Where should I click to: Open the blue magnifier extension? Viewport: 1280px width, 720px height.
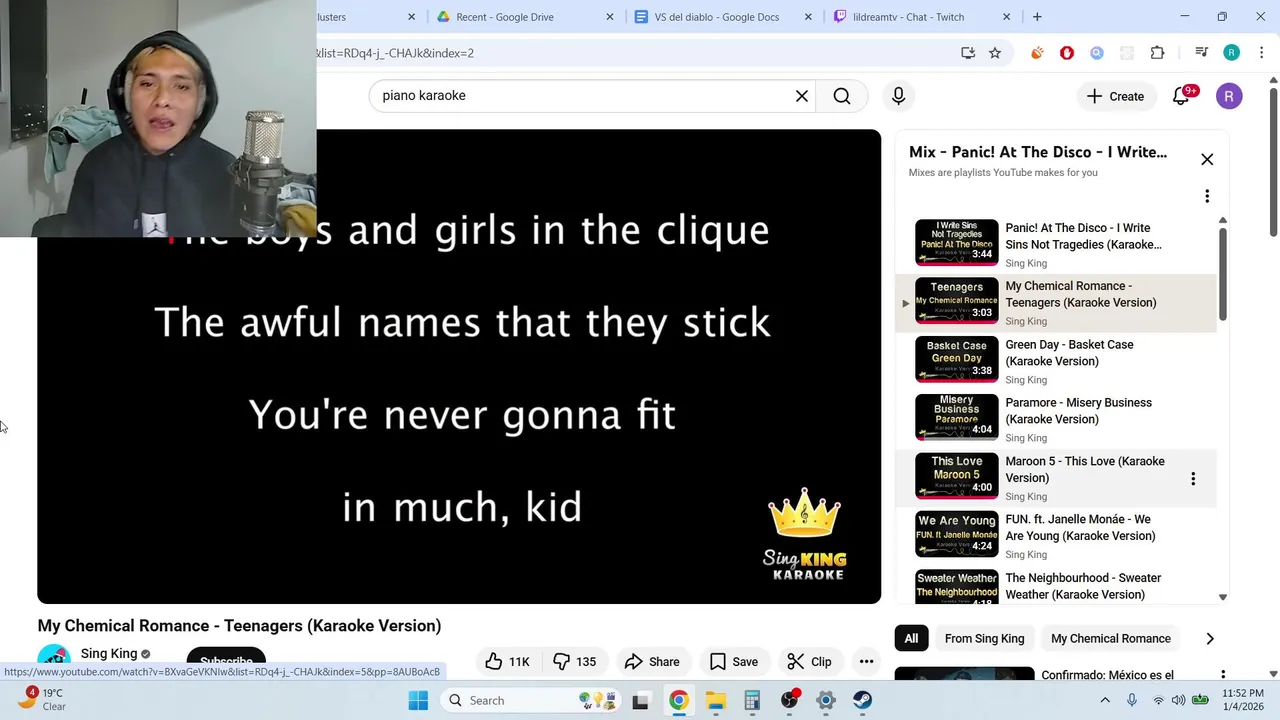click(x=1097, y=53)
